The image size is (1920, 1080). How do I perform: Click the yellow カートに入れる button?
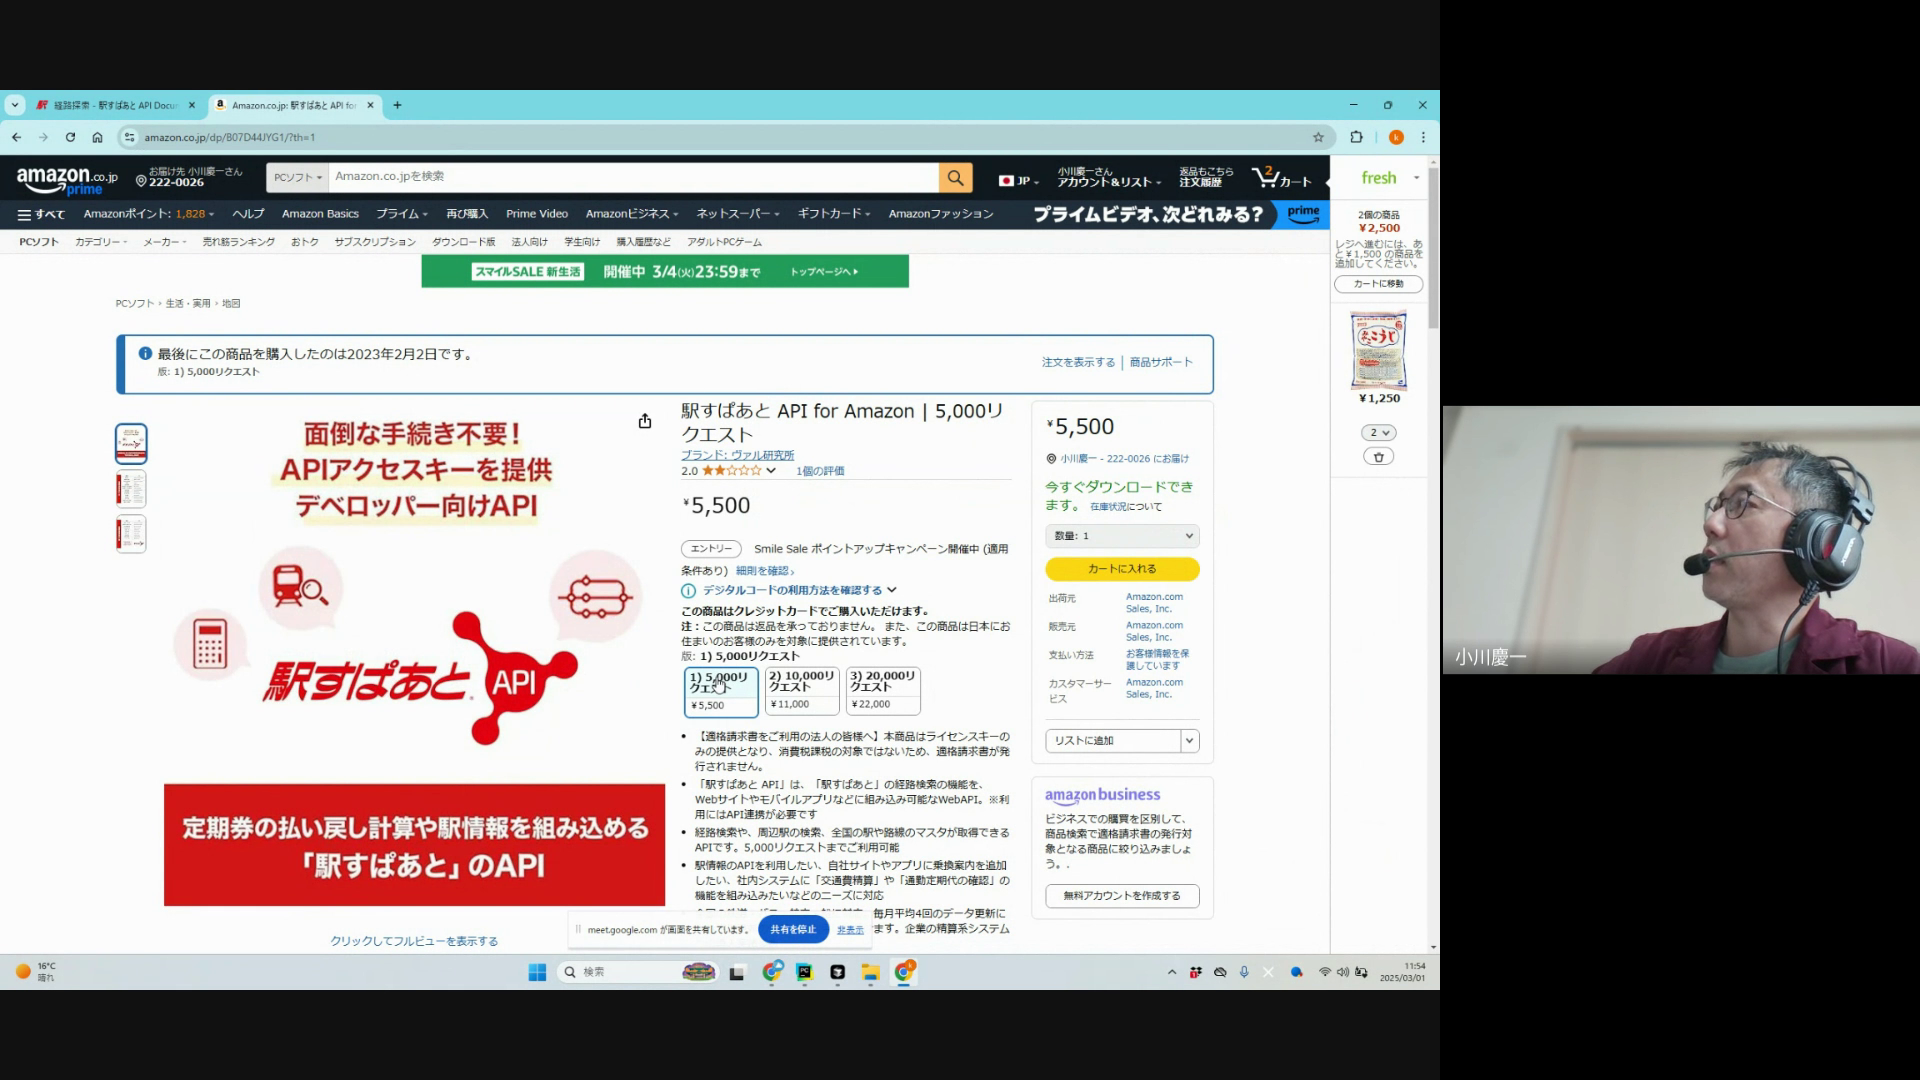1122,569
